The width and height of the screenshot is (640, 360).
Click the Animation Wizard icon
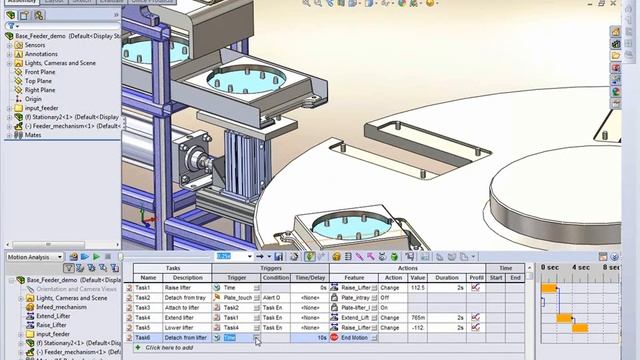294,257
